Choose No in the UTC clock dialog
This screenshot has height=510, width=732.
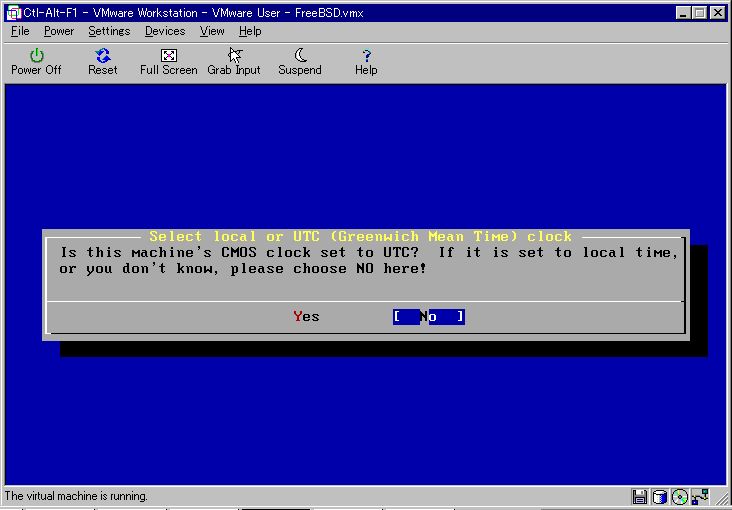coord(429,317)
